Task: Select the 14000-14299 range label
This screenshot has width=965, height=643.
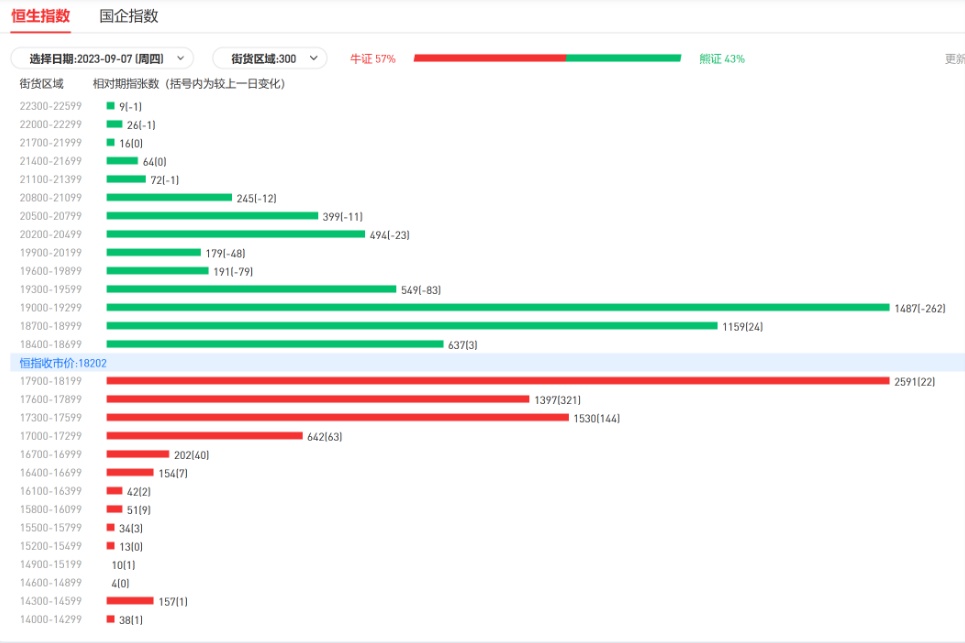Action: [x=50, y=620]
